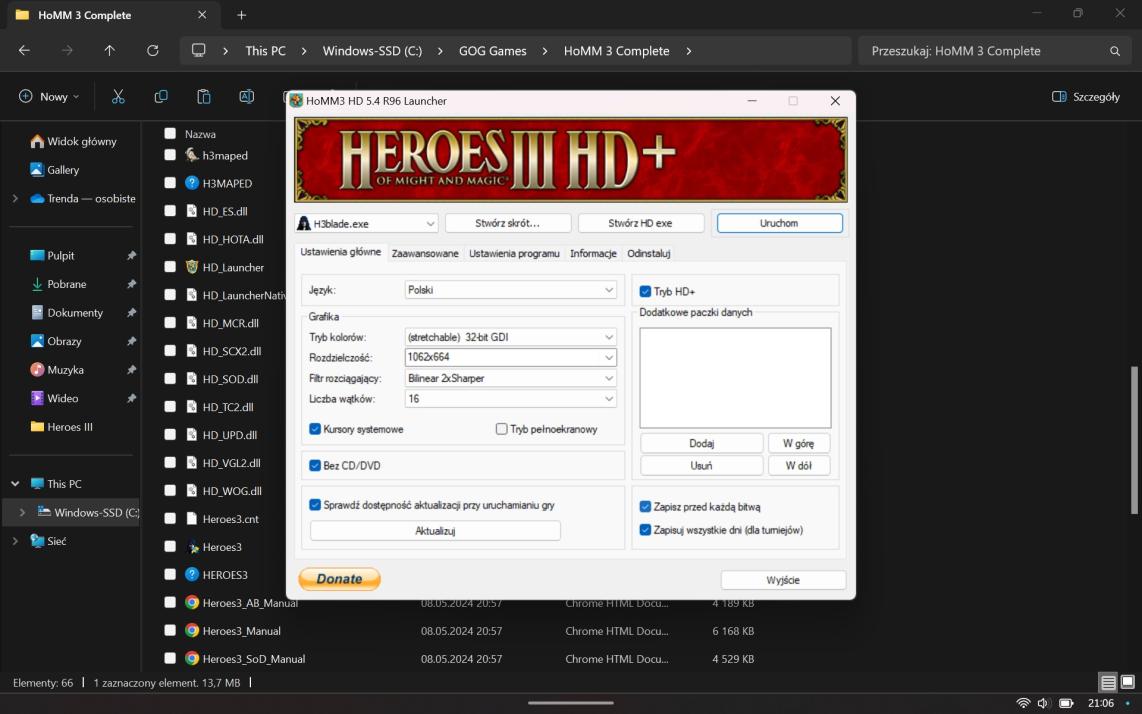Click the volume icon in system tray

pos(1044,703)
